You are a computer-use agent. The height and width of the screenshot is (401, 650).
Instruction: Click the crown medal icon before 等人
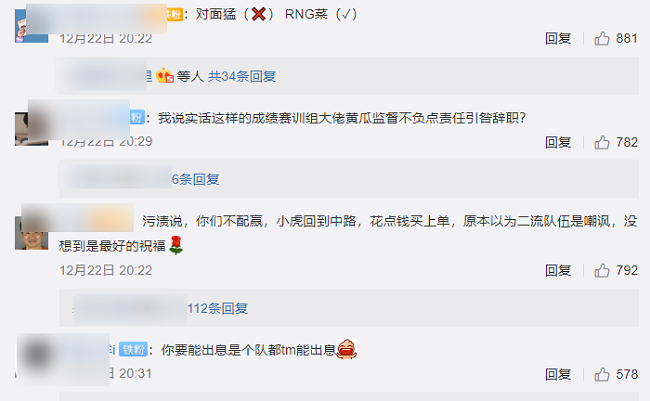coord(165,76)
